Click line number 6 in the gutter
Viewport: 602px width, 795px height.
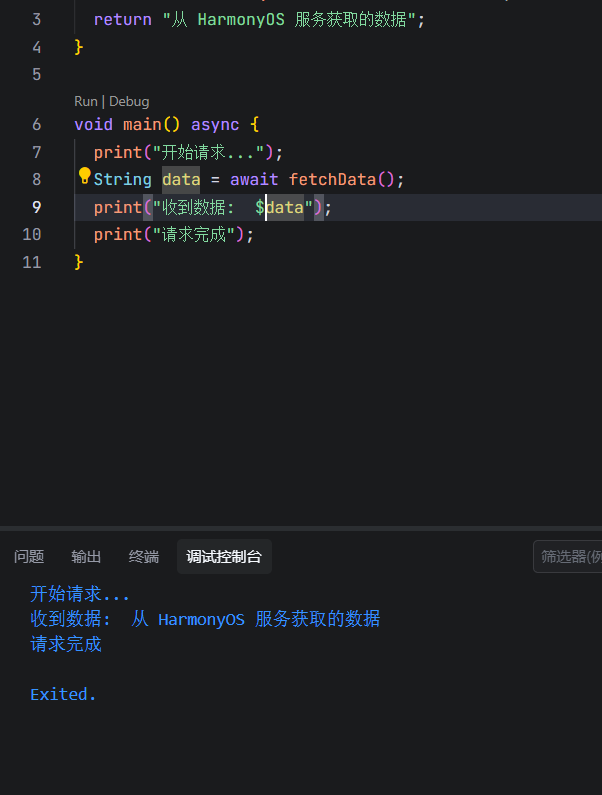37,125
